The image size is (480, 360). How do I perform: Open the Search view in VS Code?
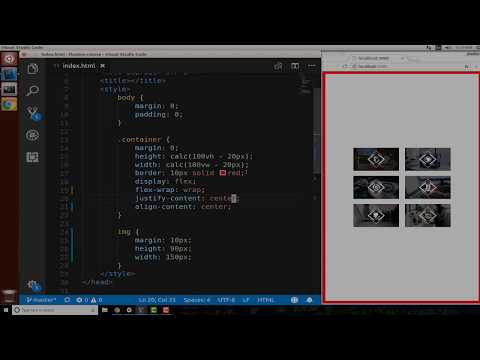click(33, 91)
